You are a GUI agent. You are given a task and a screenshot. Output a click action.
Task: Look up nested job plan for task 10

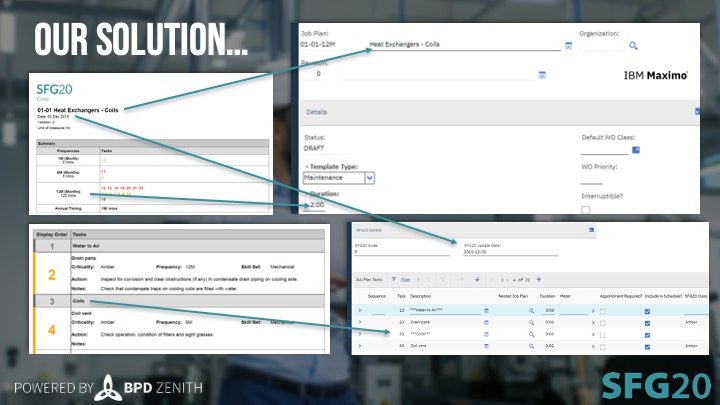point(531,311)
